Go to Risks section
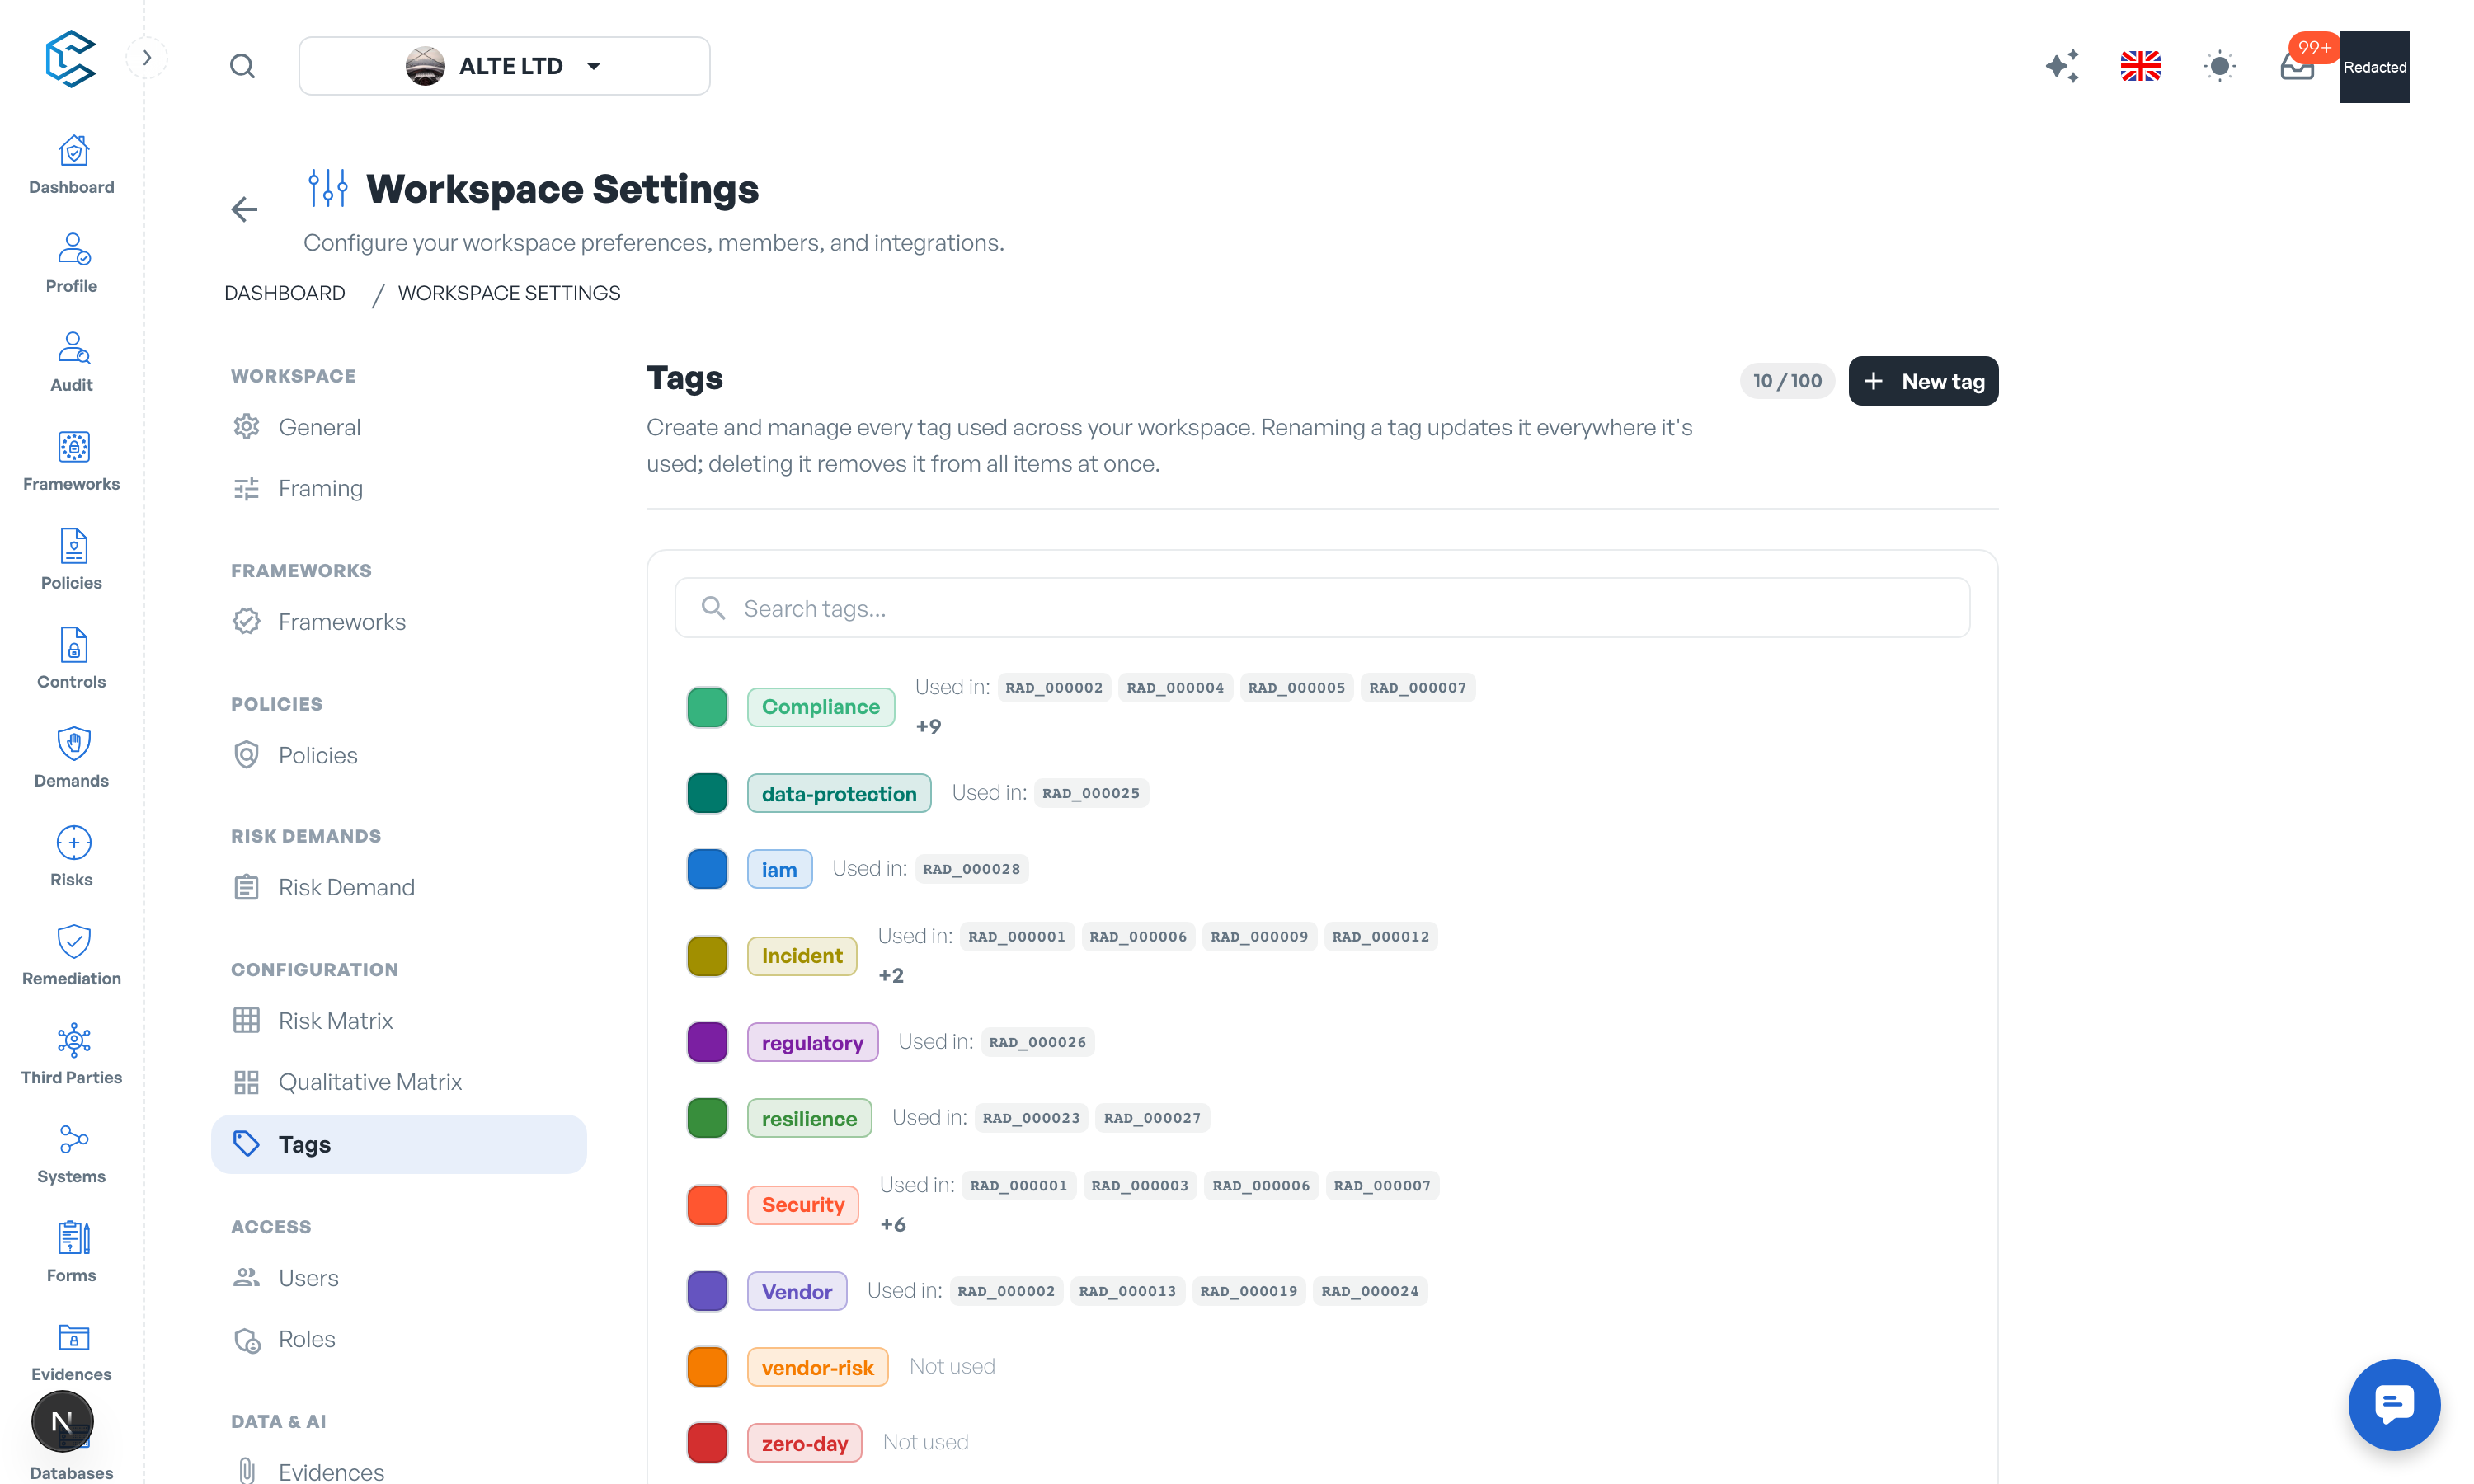This screenshot has height=1484, width=2474. pyautogui.click(x=72, y=858)
